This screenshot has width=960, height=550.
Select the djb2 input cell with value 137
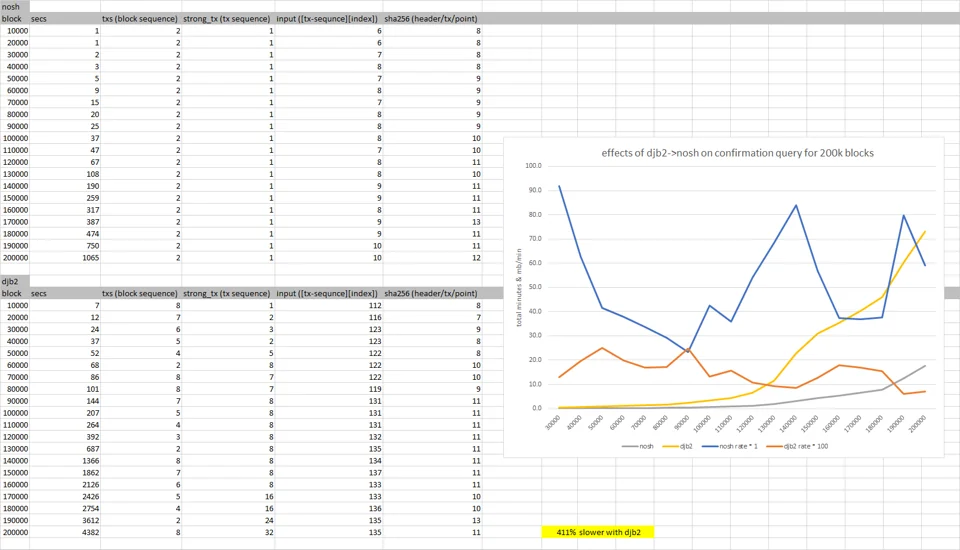pyautogui.click(x=329, y=473)
